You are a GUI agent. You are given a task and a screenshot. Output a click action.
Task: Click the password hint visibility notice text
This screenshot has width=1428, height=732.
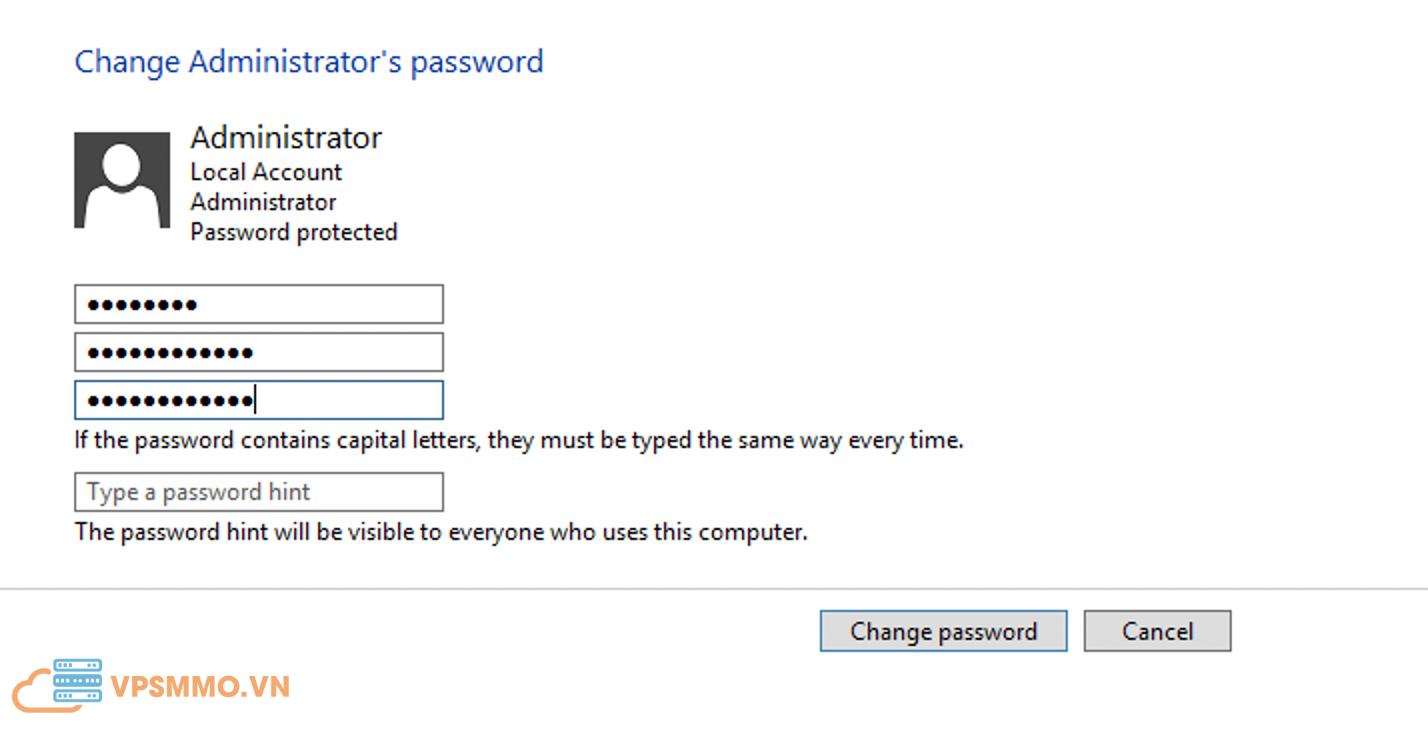coord(440,531)
